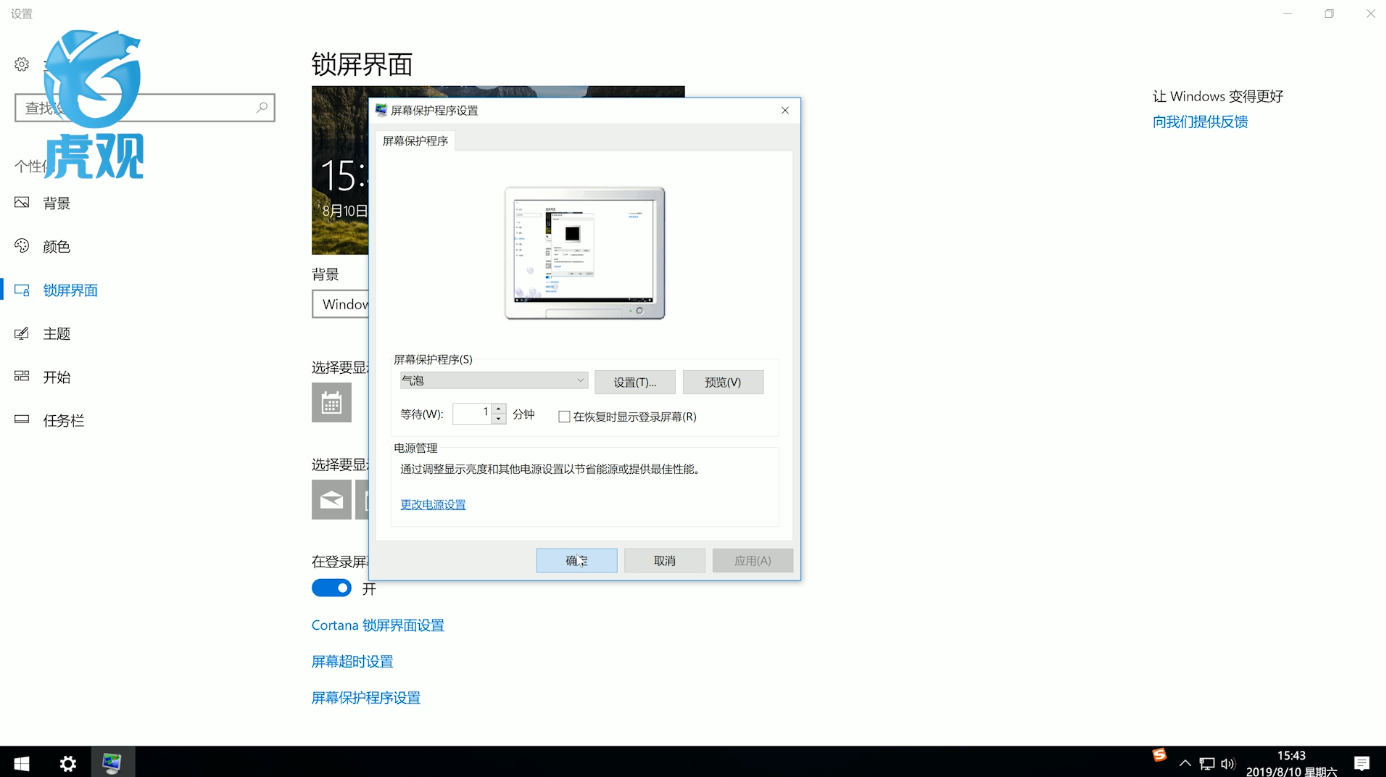Screen dimensions: 1386x777
Task: Open the 屏幕超时设置 link
Action: (352, 662)
